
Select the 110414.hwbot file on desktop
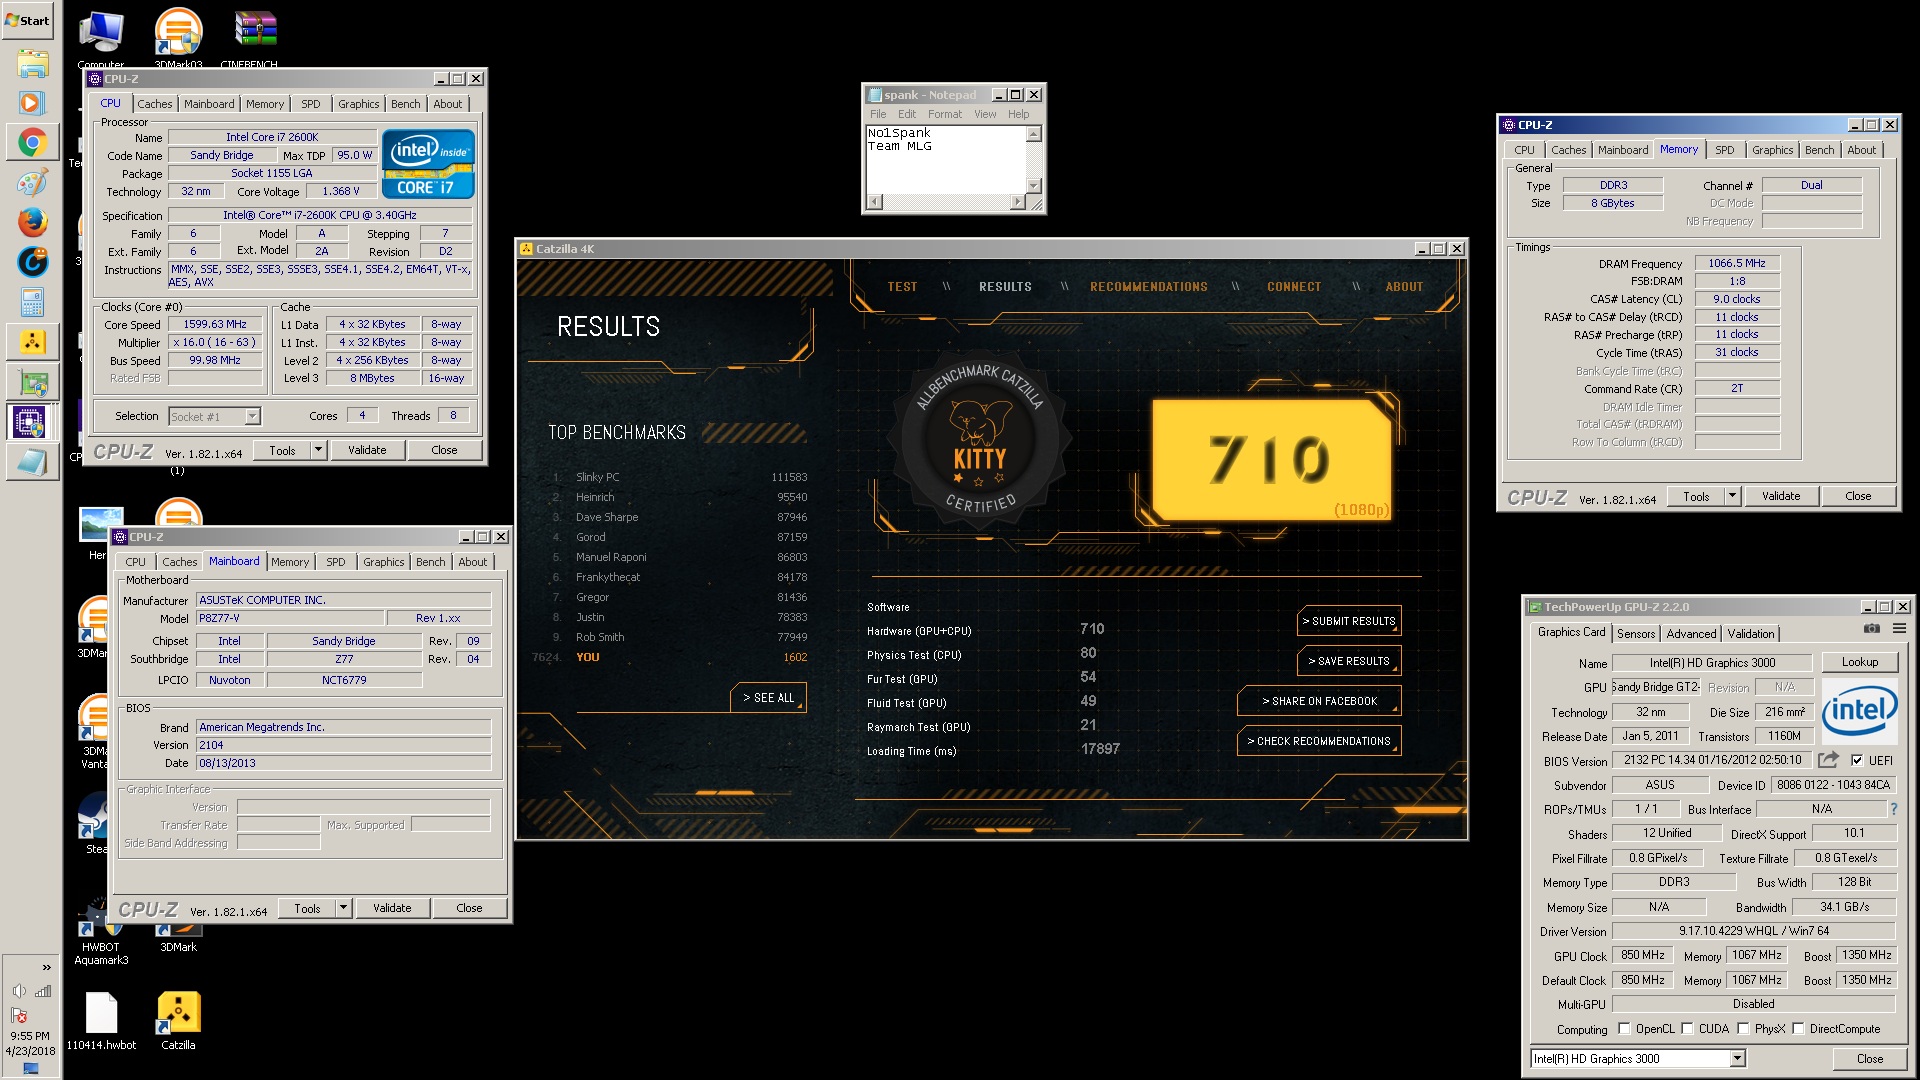point(101,1020)
